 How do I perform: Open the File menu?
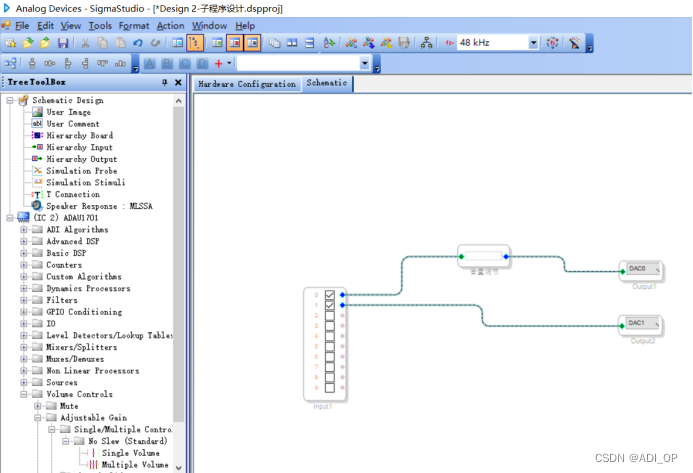coord(22,26)
